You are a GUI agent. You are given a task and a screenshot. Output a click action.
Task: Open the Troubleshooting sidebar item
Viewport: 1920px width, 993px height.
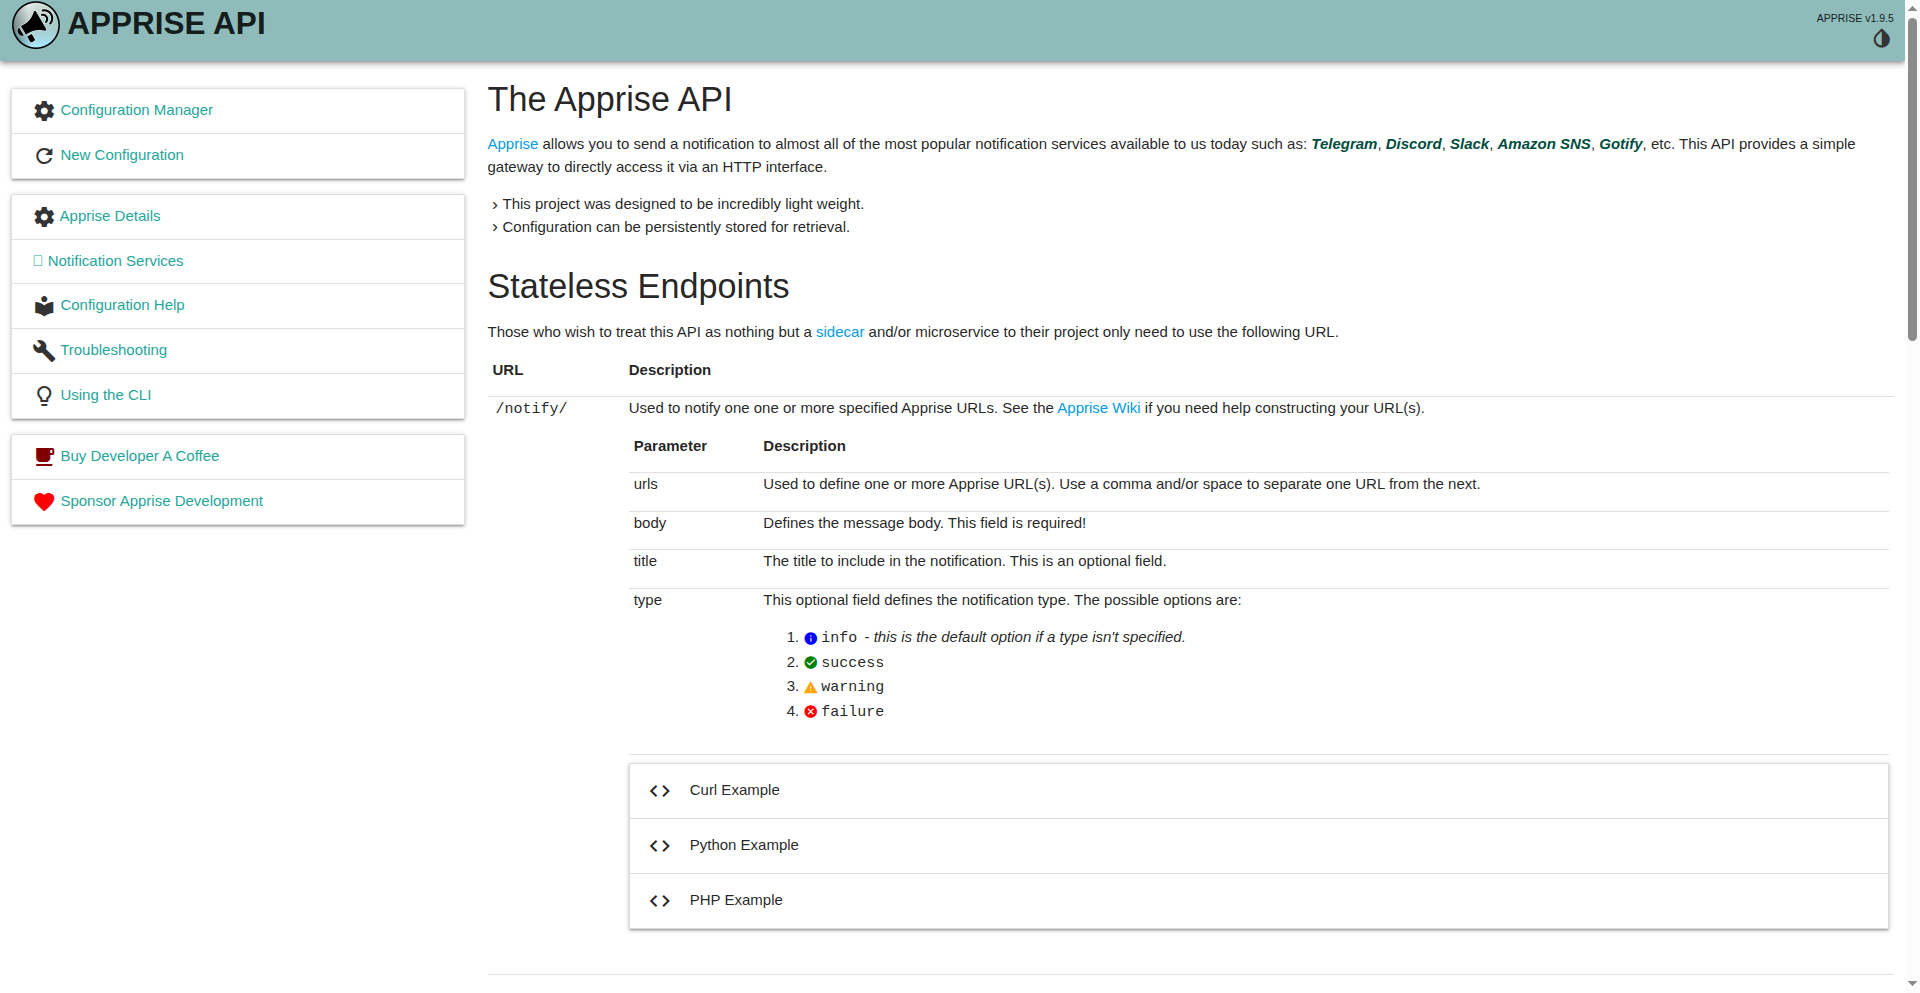click(x=113, y=350)
